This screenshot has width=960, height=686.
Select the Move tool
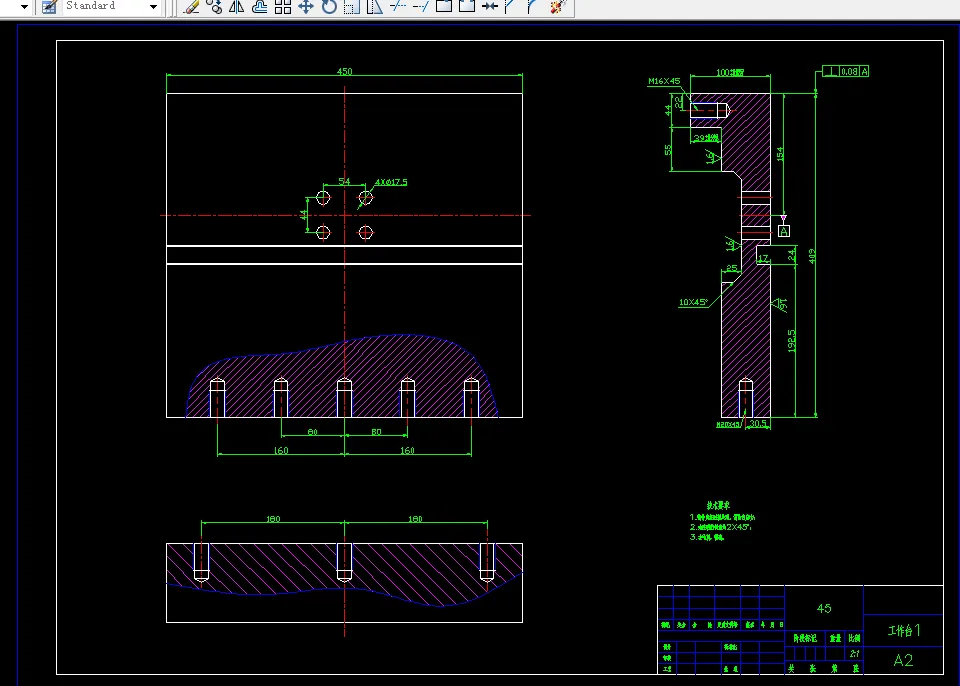[x=306, y=7]
